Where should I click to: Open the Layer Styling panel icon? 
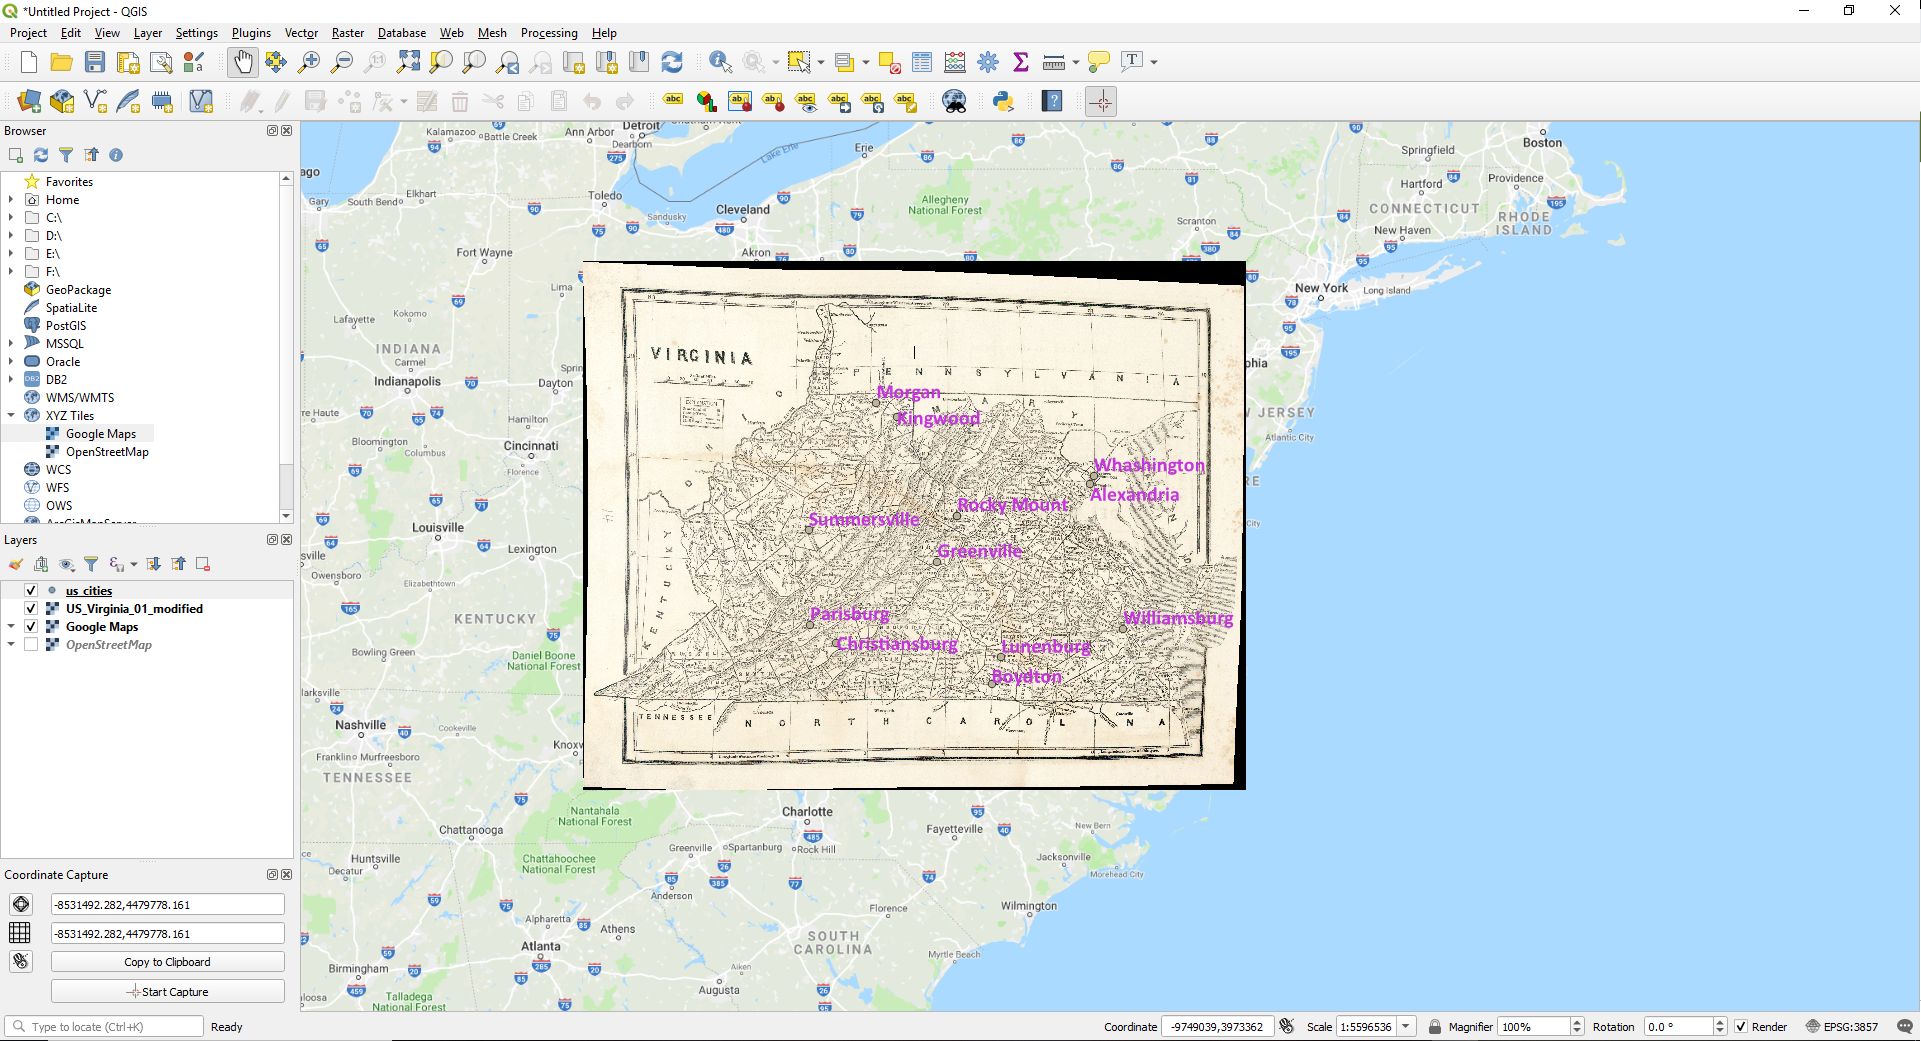click(16, 564)
